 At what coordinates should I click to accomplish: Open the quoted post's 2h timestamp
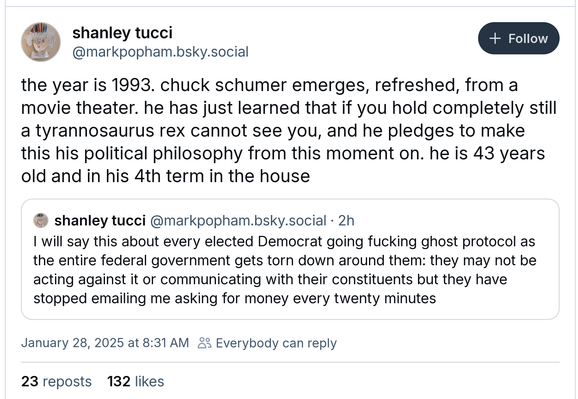click(x=346, y=221)
